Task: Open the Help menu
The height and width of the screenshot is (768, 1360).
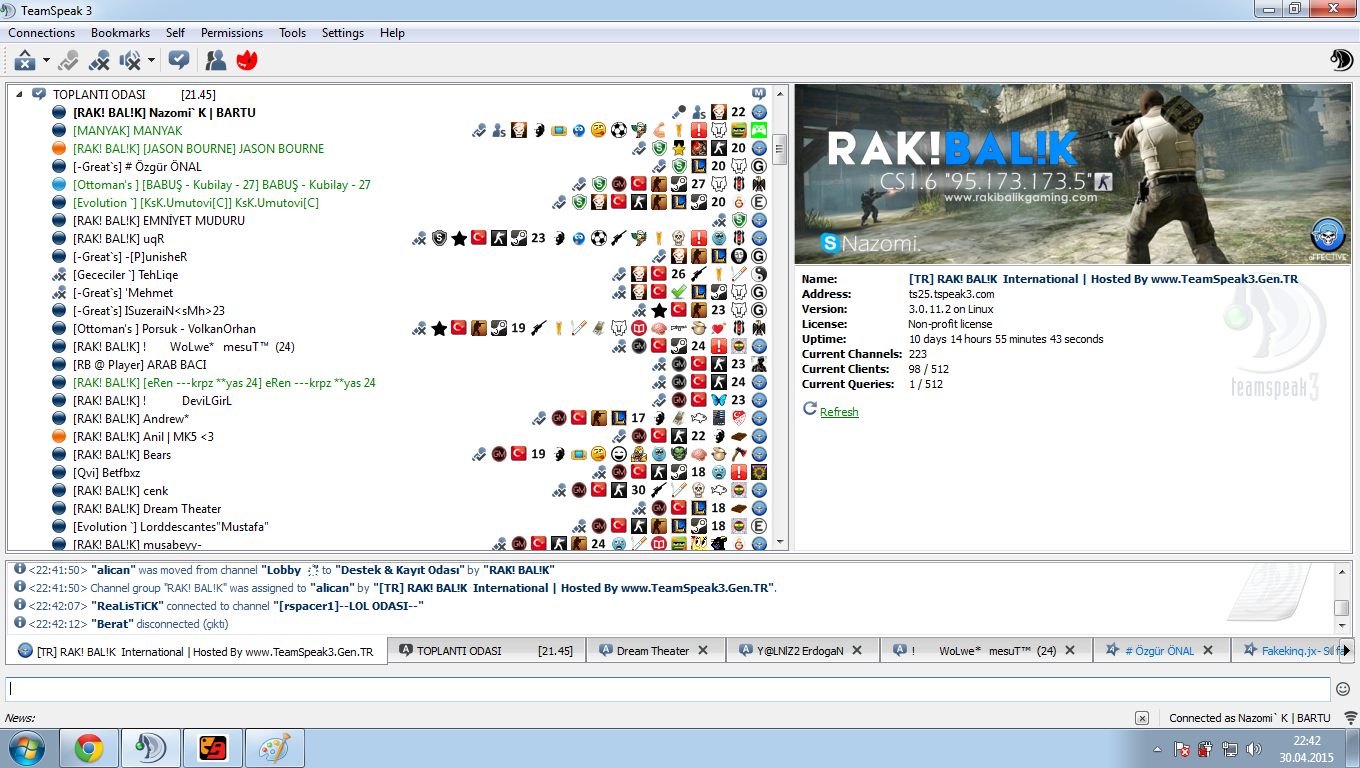Action: 392,33
